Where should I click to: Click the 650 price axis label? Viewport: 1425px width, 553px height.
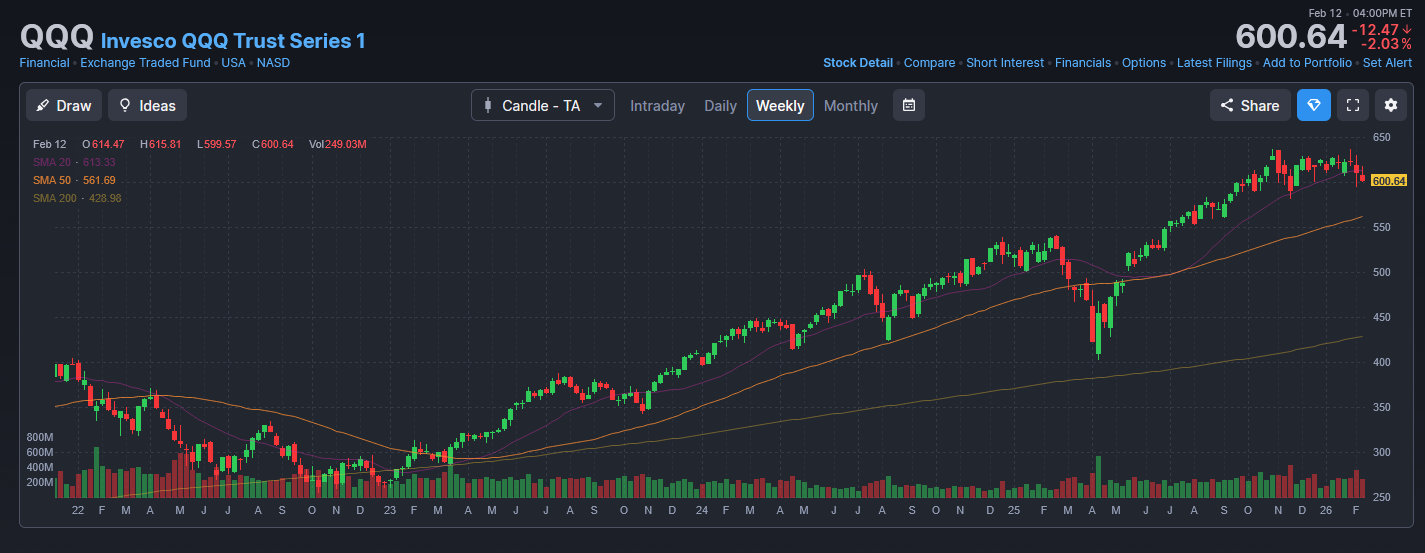click(1381, 137)
